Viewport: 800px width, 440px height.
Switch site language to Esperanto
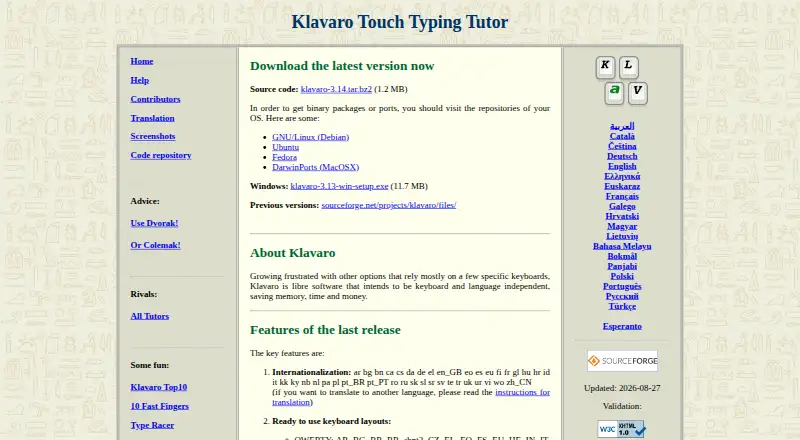[x=622, y=326]
